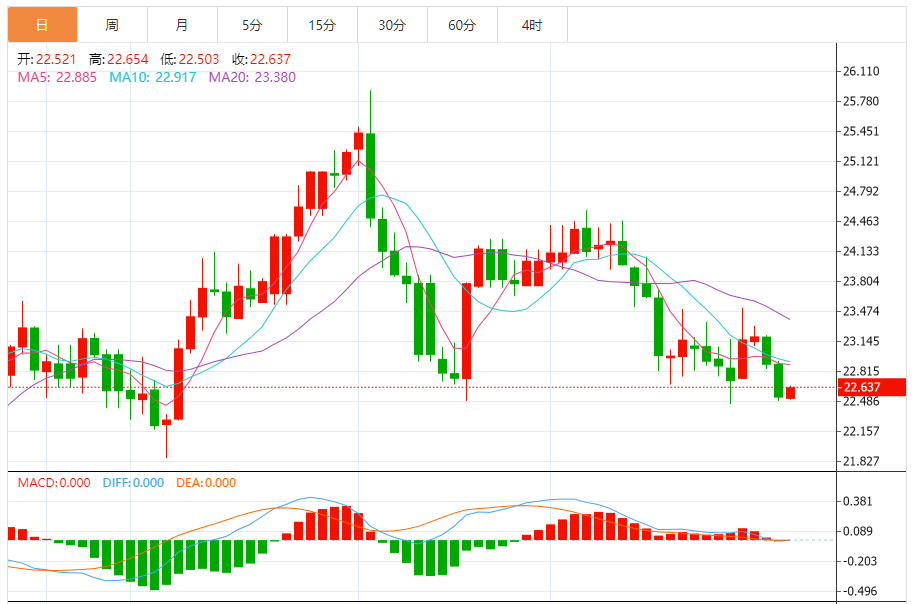Show the 60分 interval chart
The height and width of the screenshot is (604, 912).
click(x=462, y=25)
